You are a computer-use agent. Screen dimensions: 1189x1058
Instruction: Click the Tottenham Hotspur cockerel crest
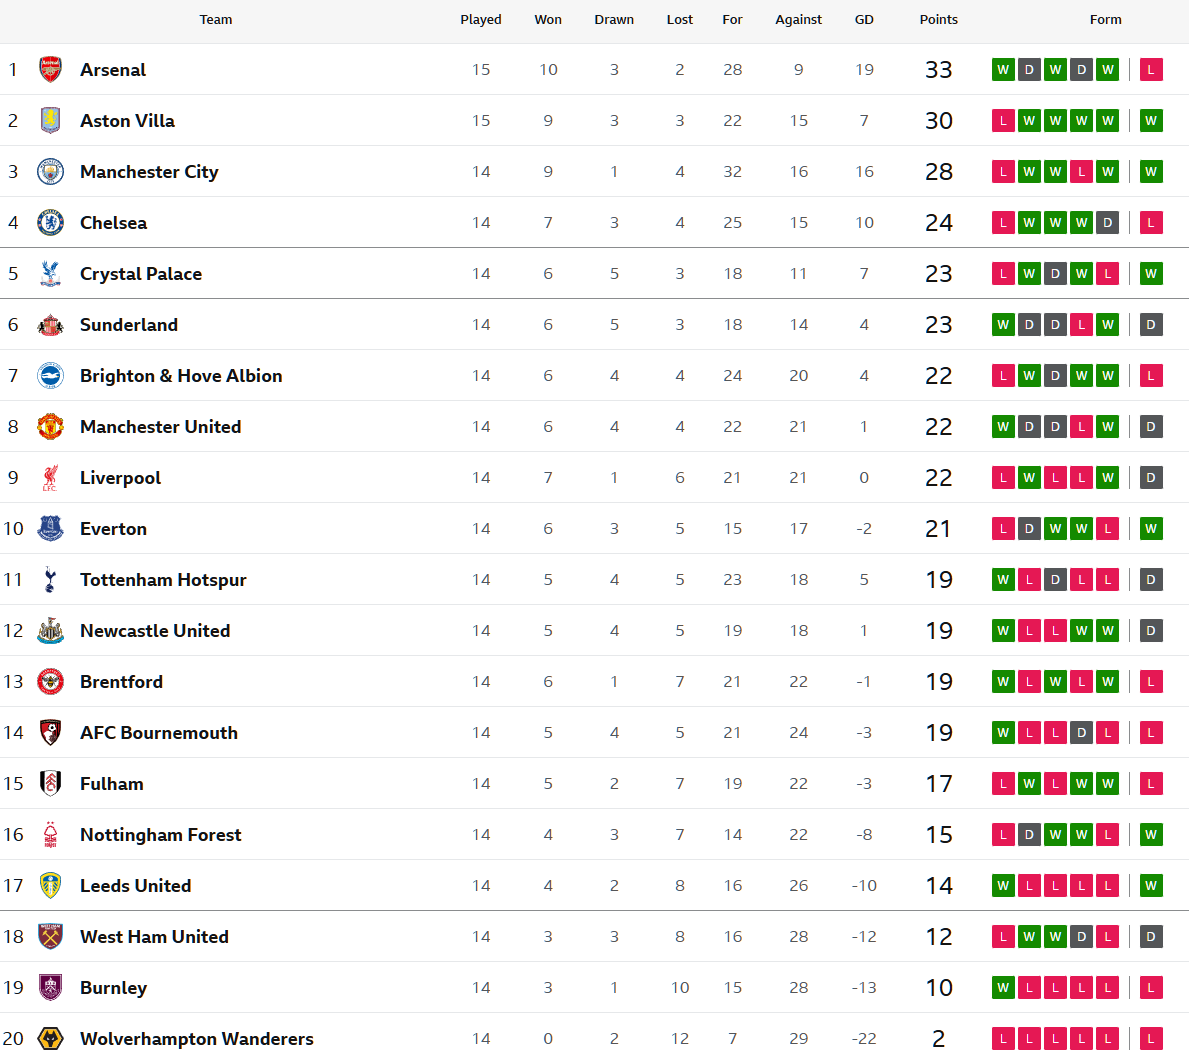click(50, 579)
